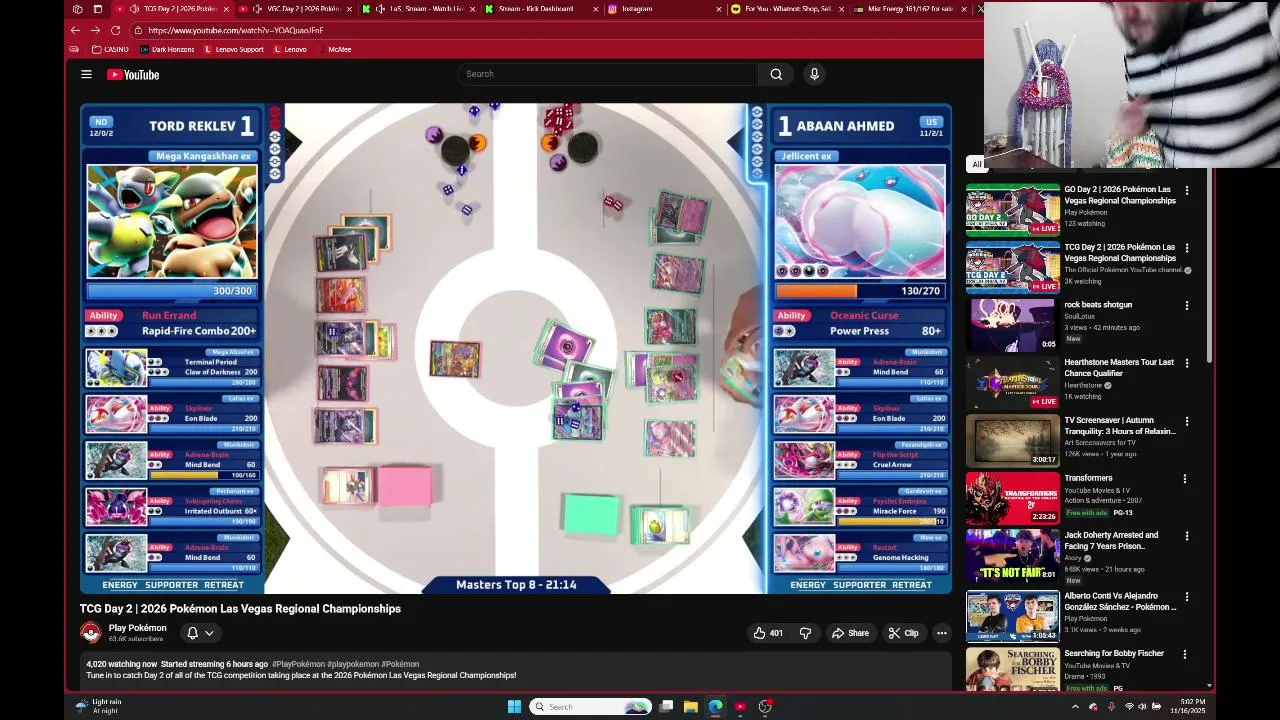This screenshot has height=720, width=1280.
Task: Open Microsoft Edge on the taskbar
Action: pyautogui.click(x=715, y=707)
